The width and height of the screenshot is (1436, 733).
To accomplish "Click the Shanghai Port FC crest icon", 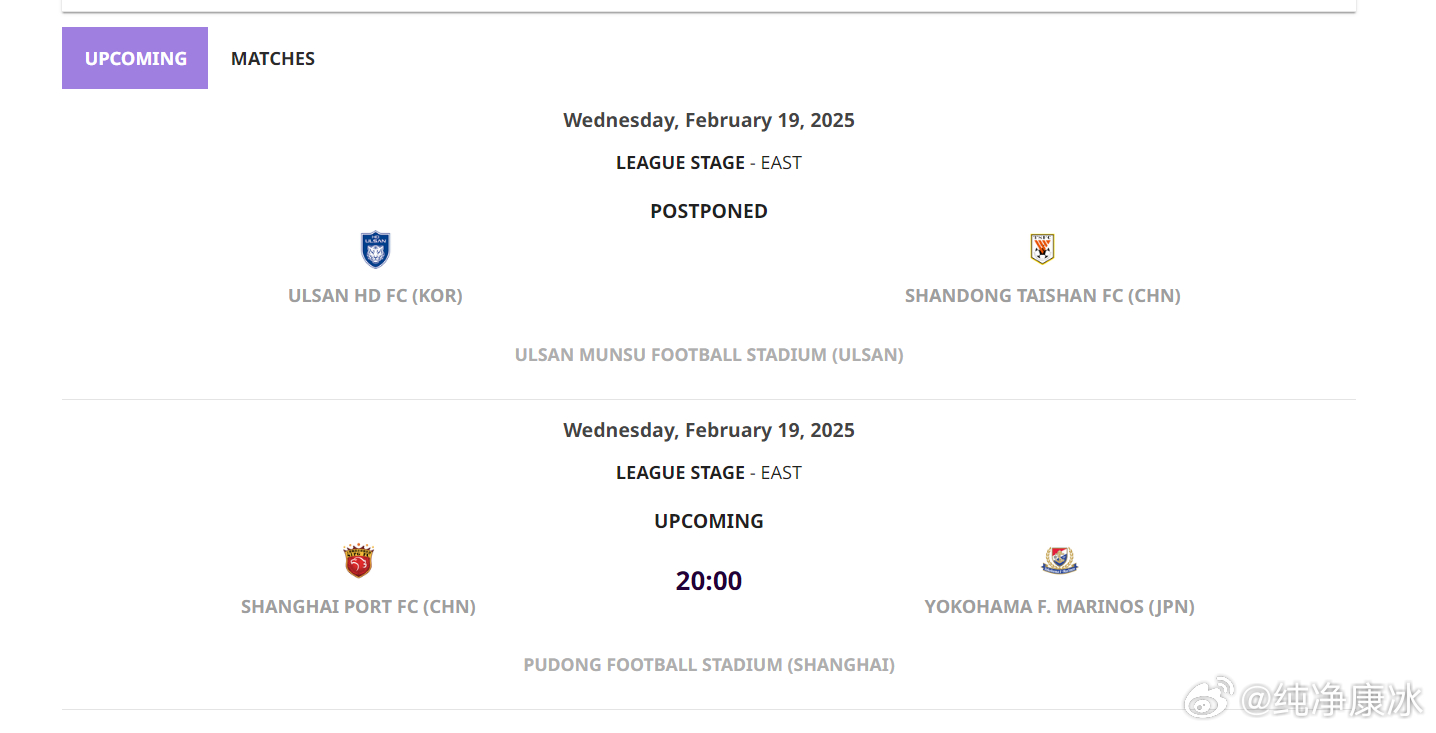I will point(358,561).
